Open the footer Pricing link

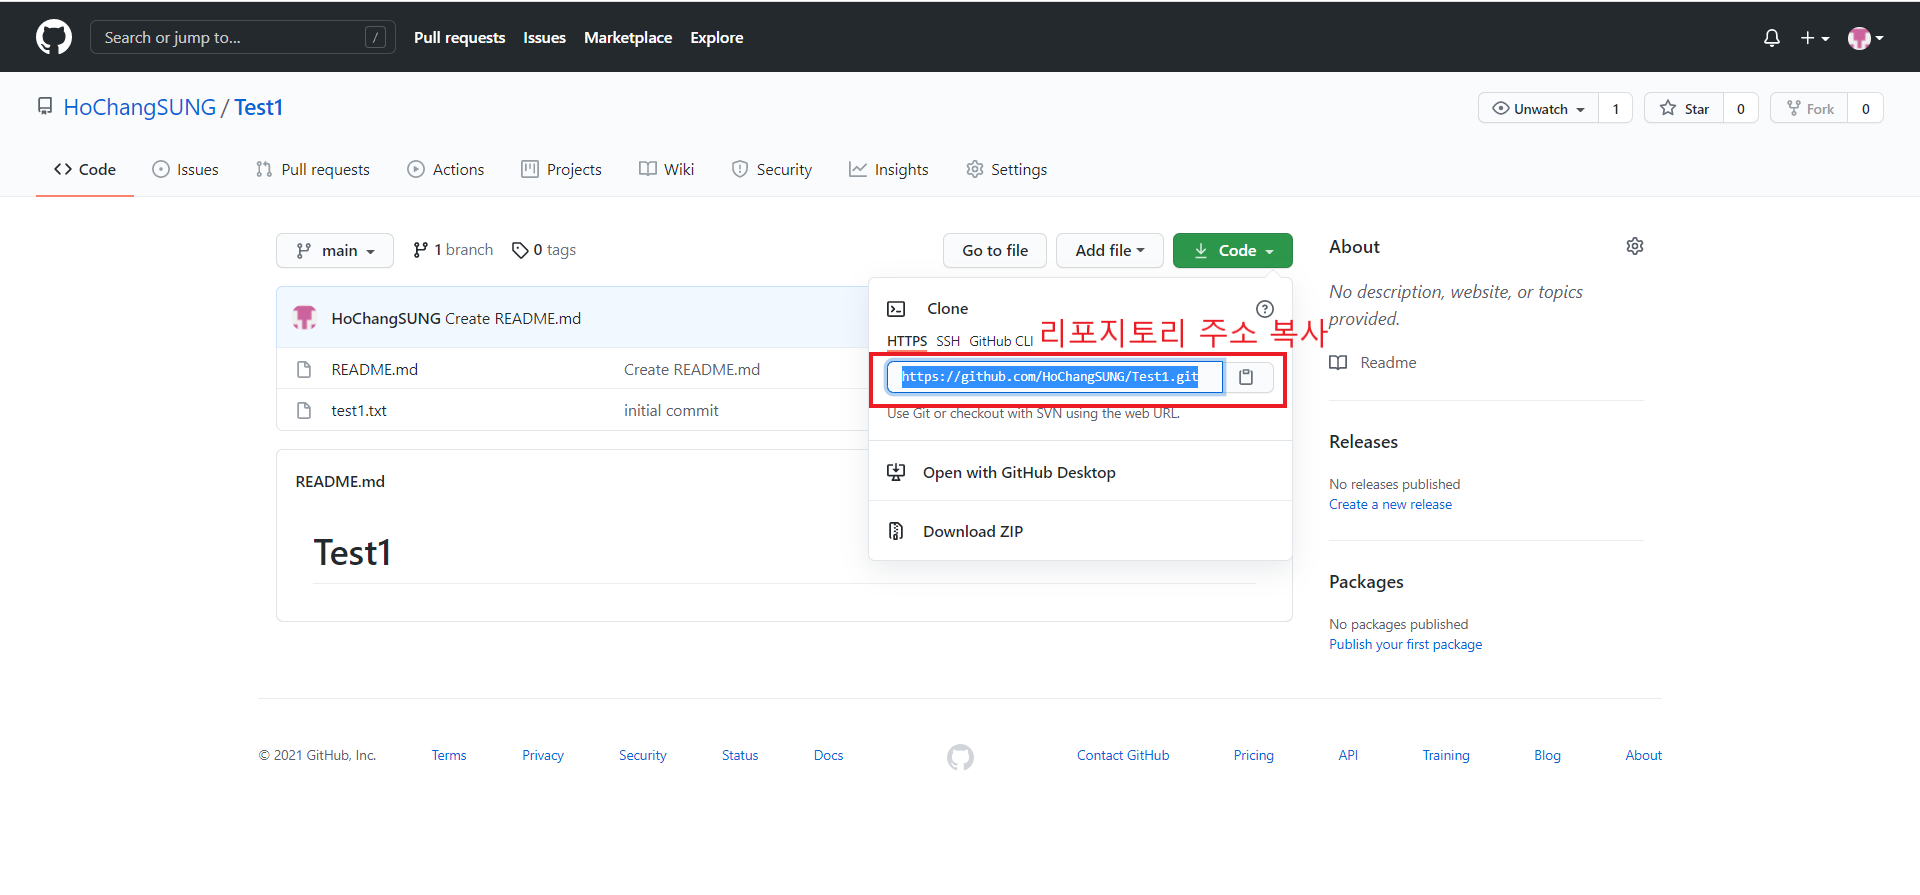(1253, 755)
